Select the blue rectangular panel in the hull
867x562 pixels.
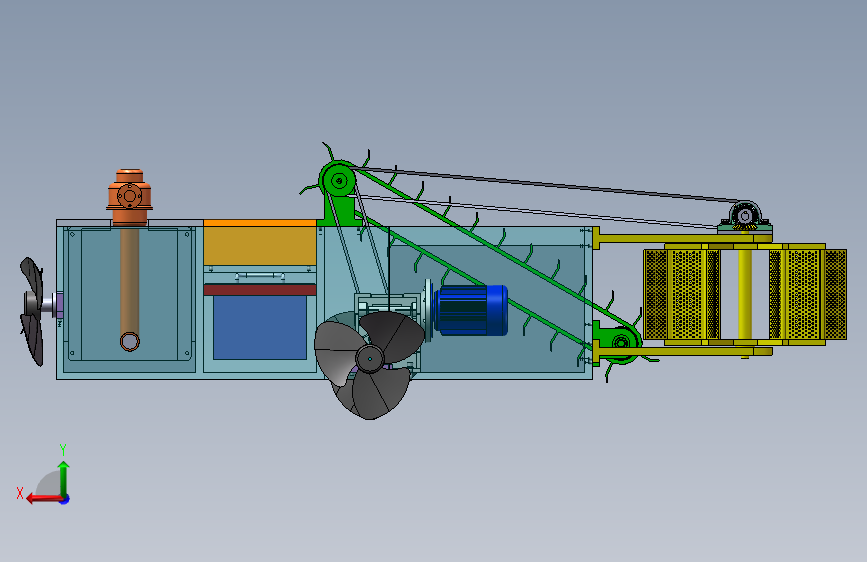[x=260, y=327]
